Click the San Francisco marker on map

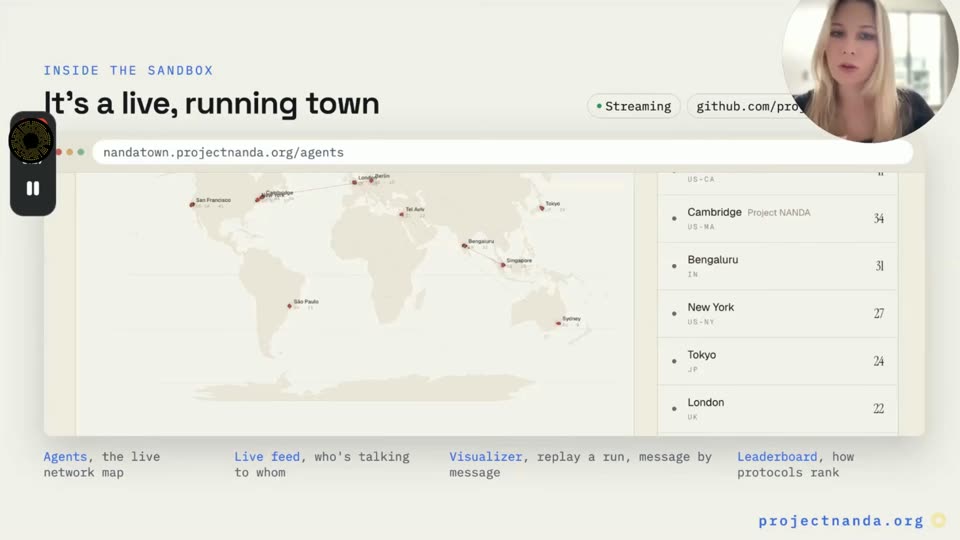point(192,204)
